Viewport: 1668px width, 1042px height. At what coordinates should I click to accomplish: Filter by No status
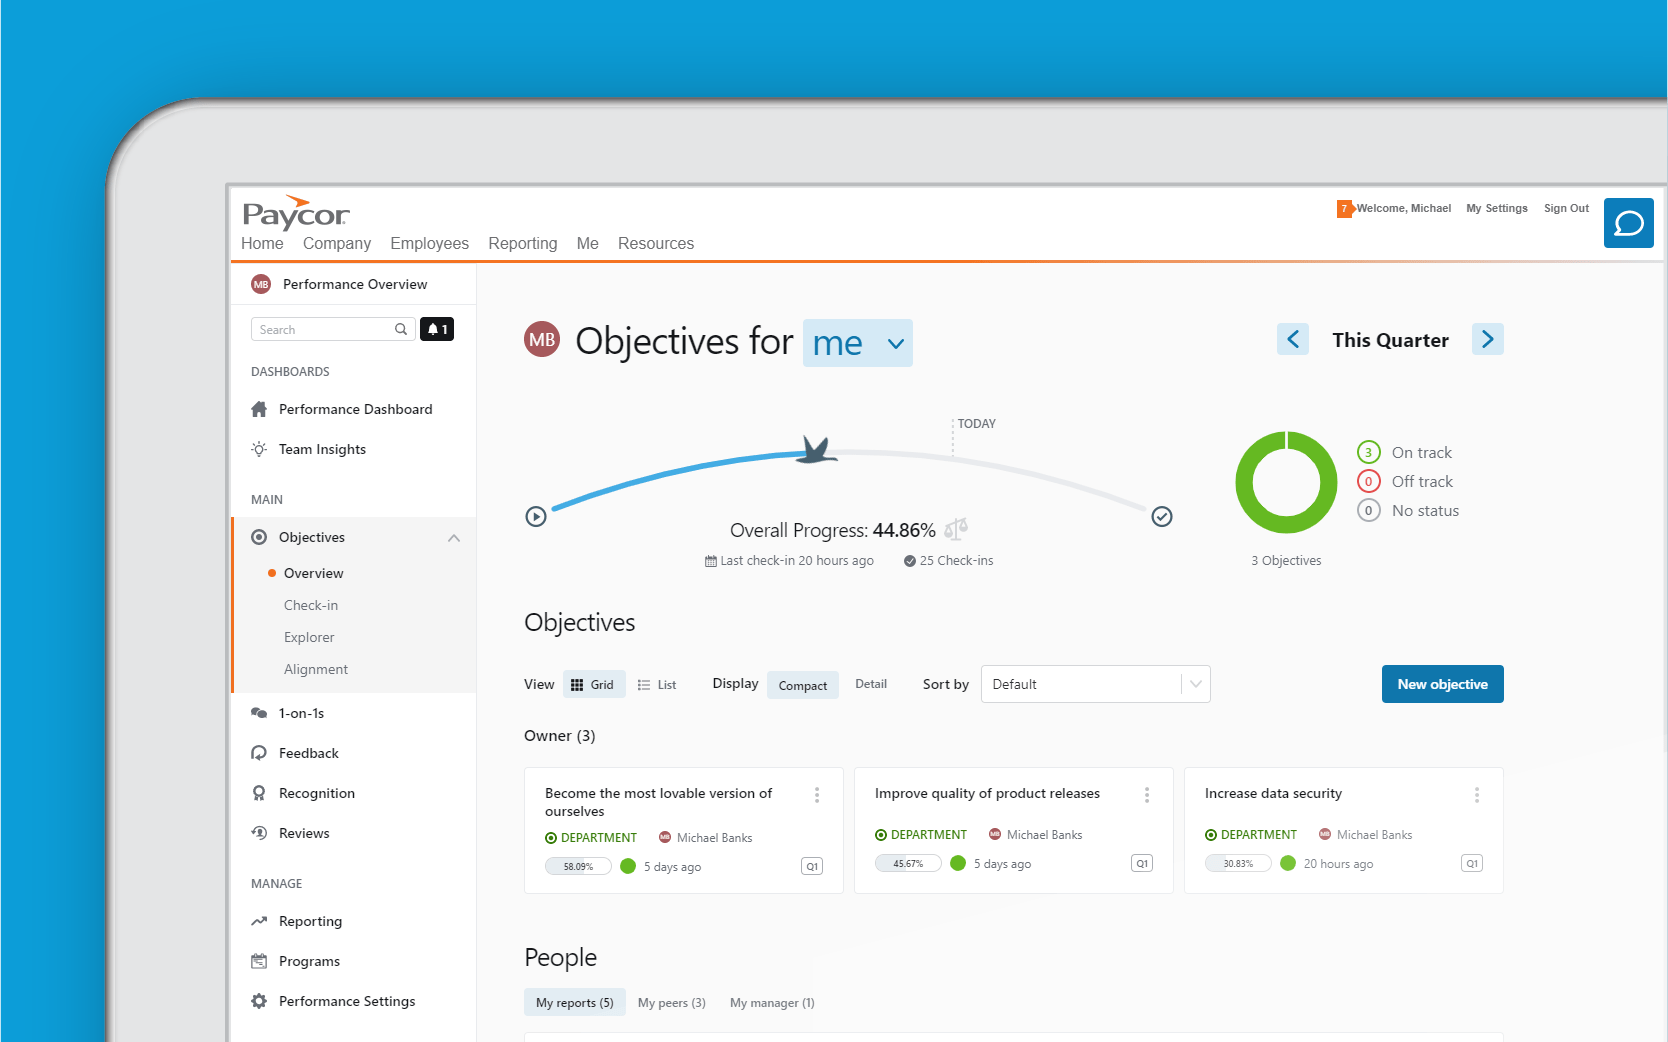(1408, 510)
